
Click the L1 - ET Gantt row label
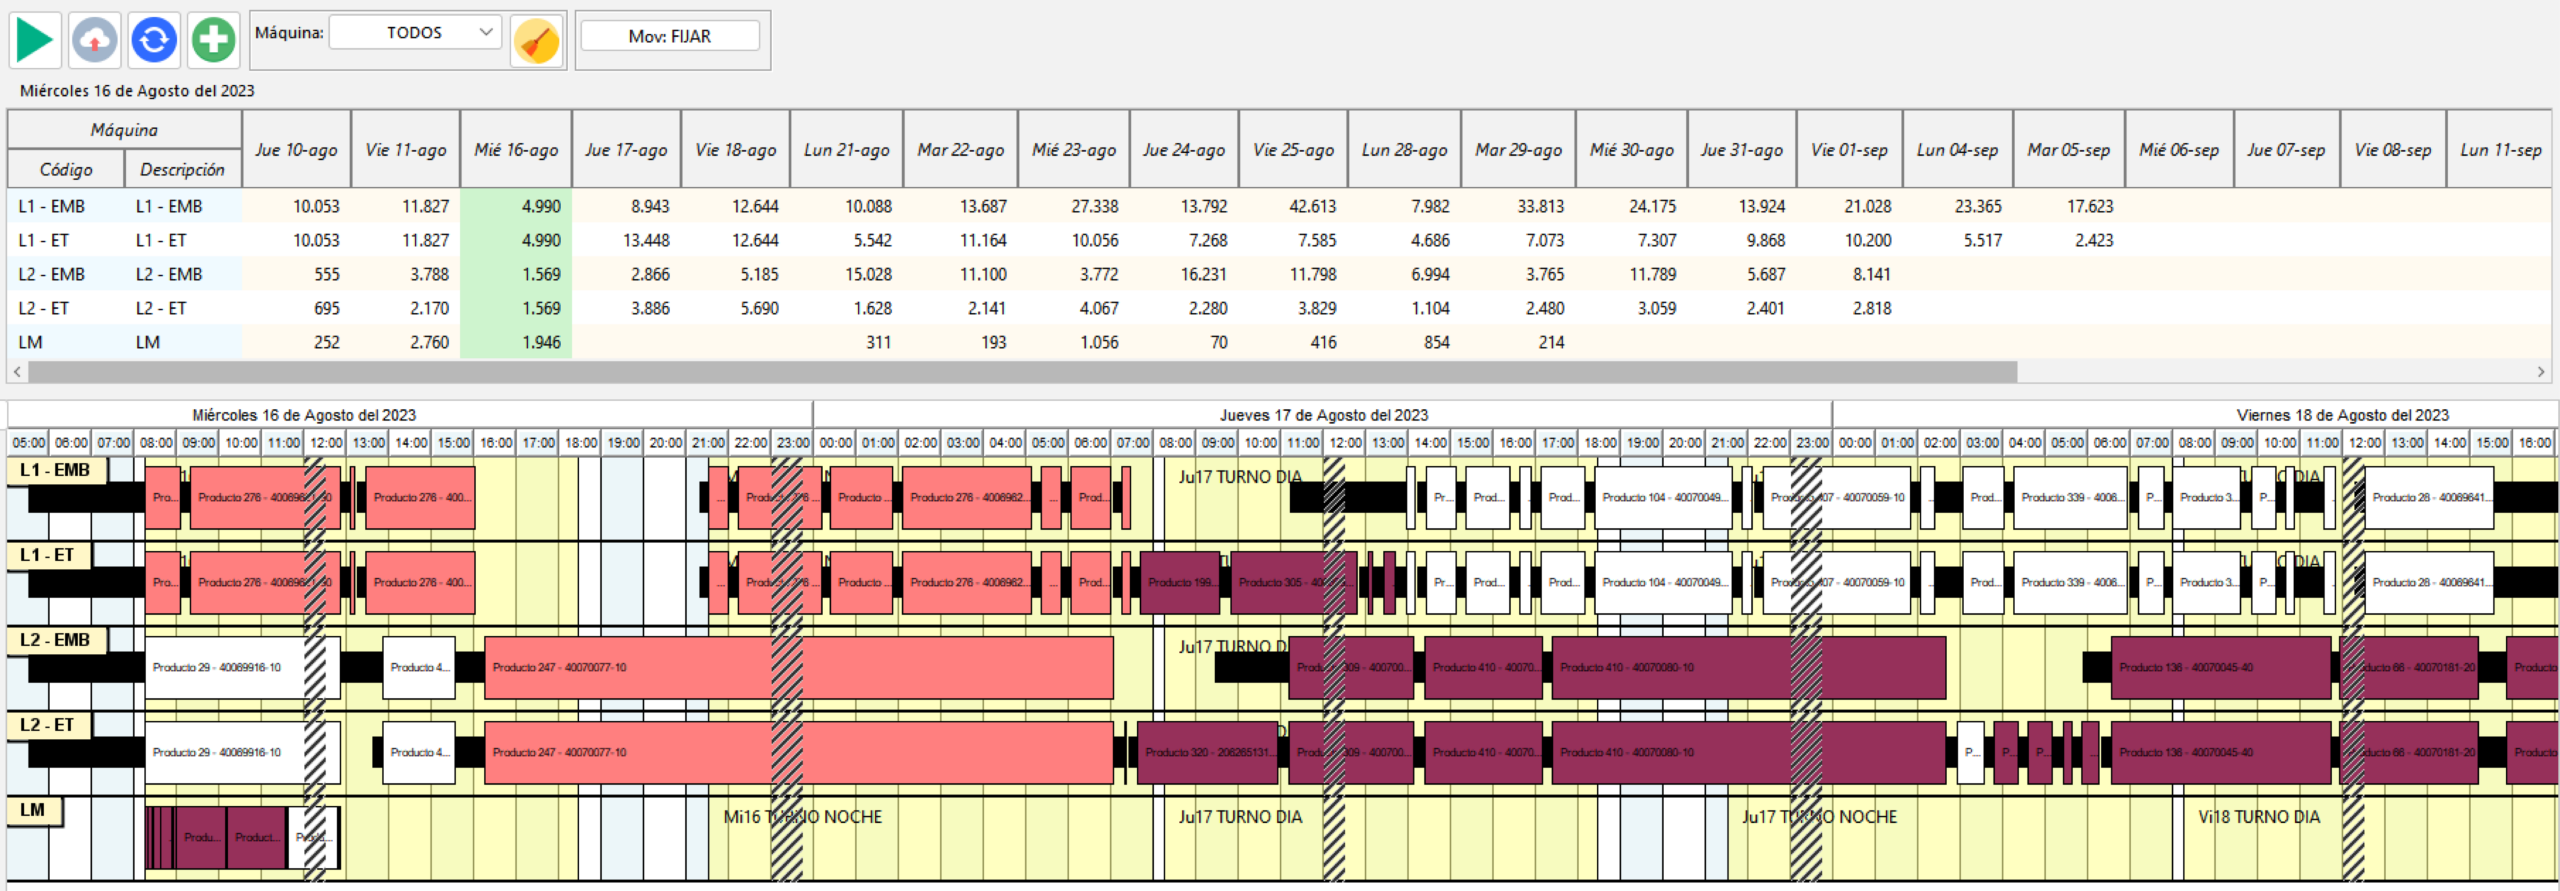(x=47, y=555)
